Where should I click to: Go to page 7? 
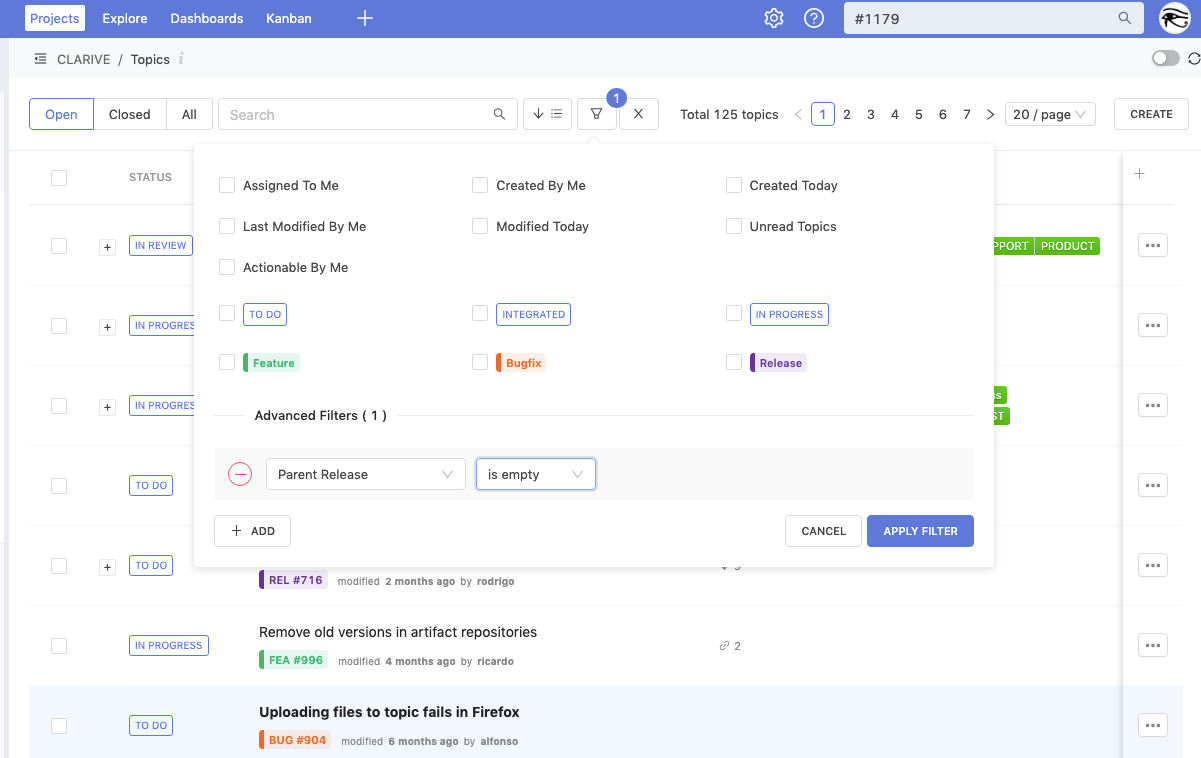(967, 114)
